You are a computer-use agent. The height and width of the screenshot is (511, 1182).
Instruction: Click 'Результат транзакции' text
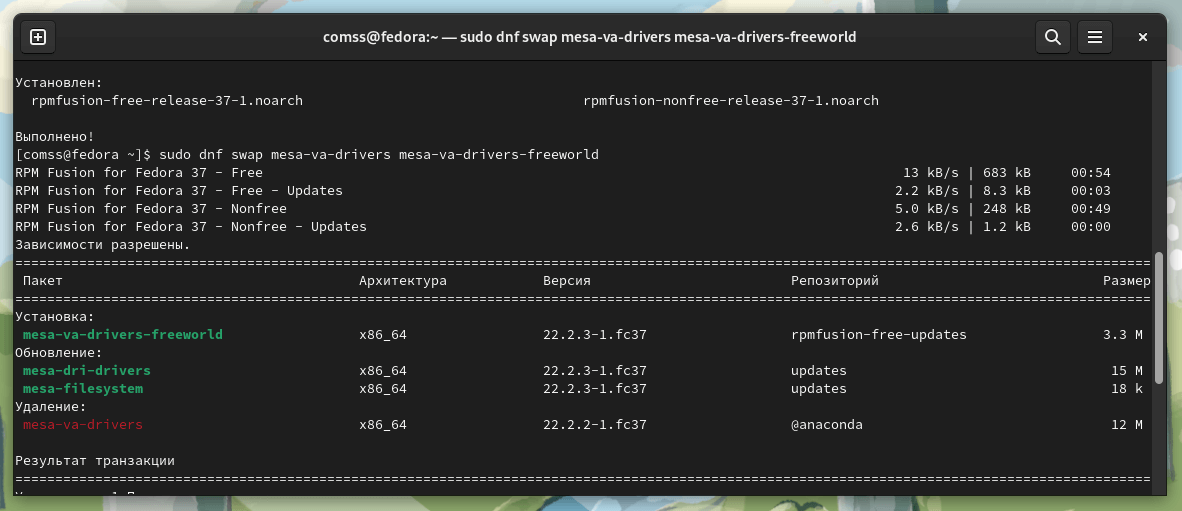95,461
